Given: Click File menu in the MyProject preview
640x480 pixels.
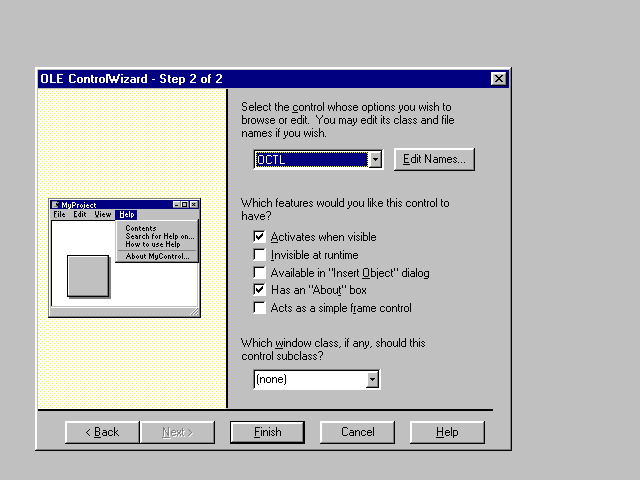Looking at the screenshot, I should click(x=59, y=215).
